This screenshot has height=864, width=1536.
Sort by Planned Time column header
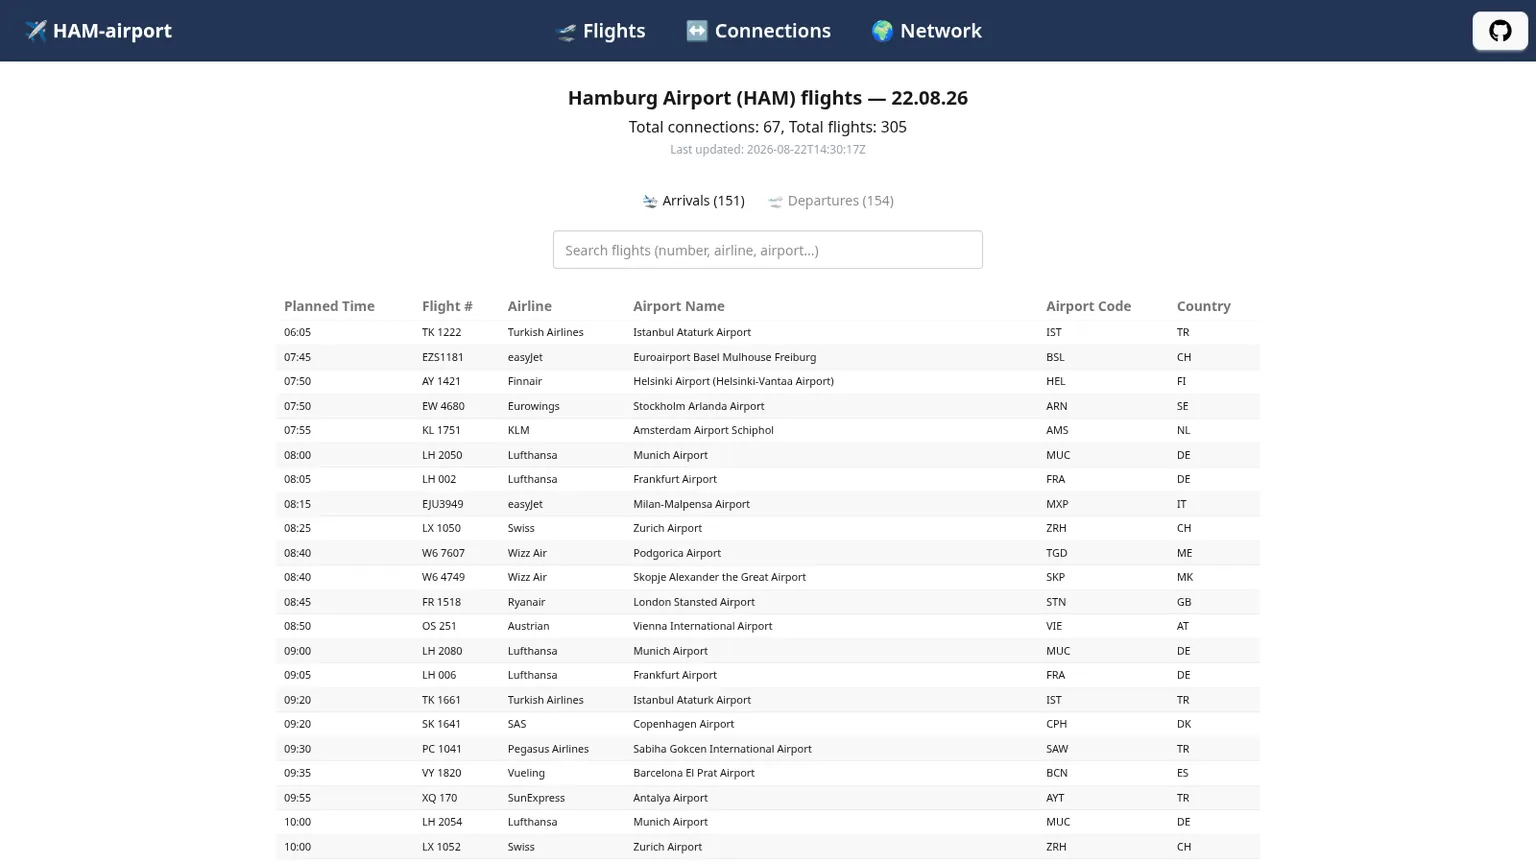329,306
